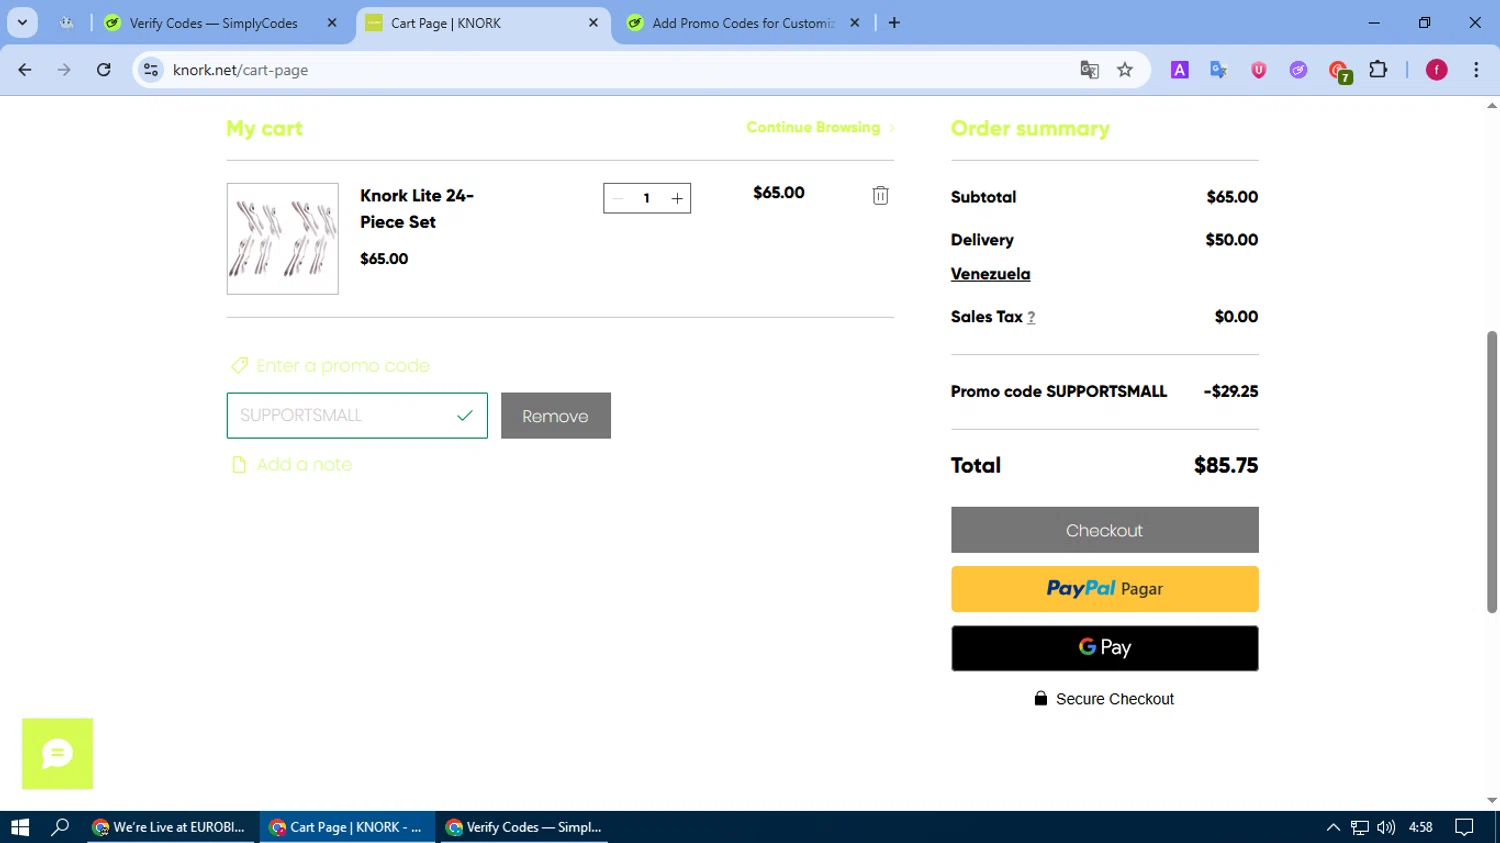Click scrollbar down arrow

click(1492, 801)
